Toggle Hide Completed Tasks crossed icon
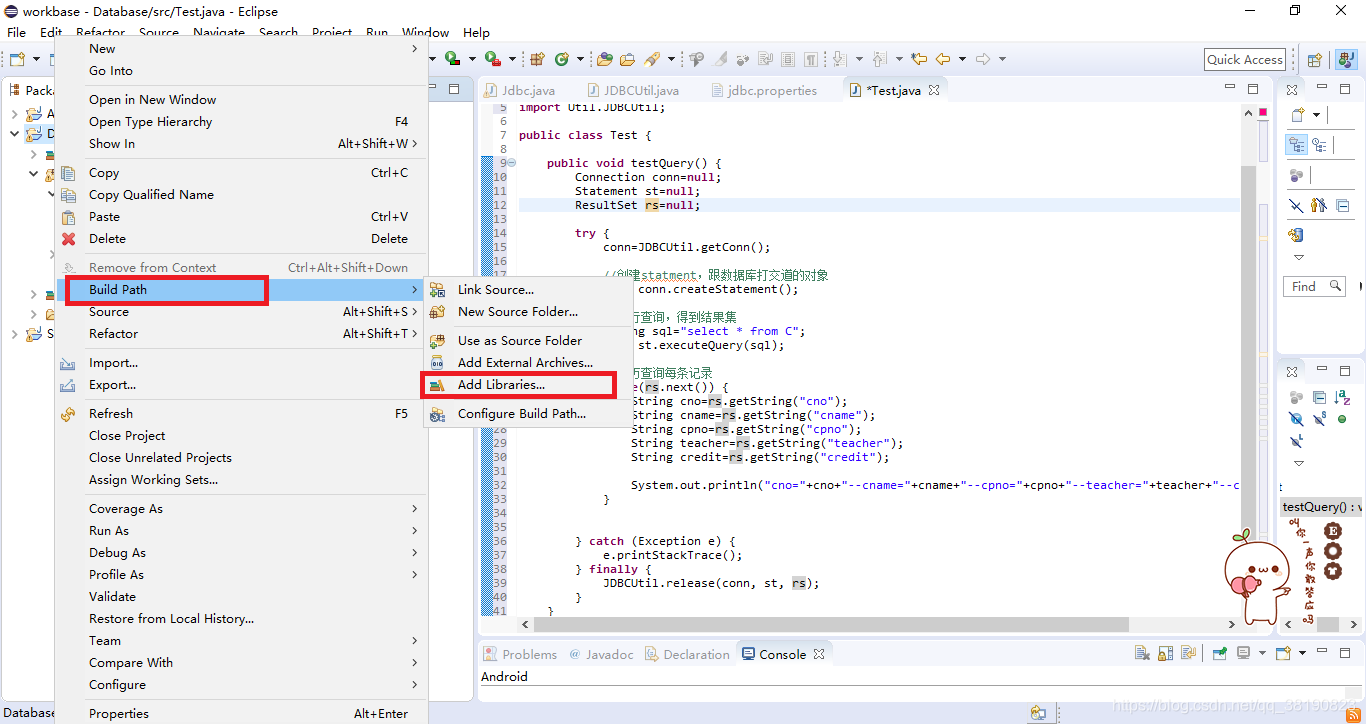The width and height of the screenshot is (1366, 724). pyautogui.click(x=1297, y=205)
